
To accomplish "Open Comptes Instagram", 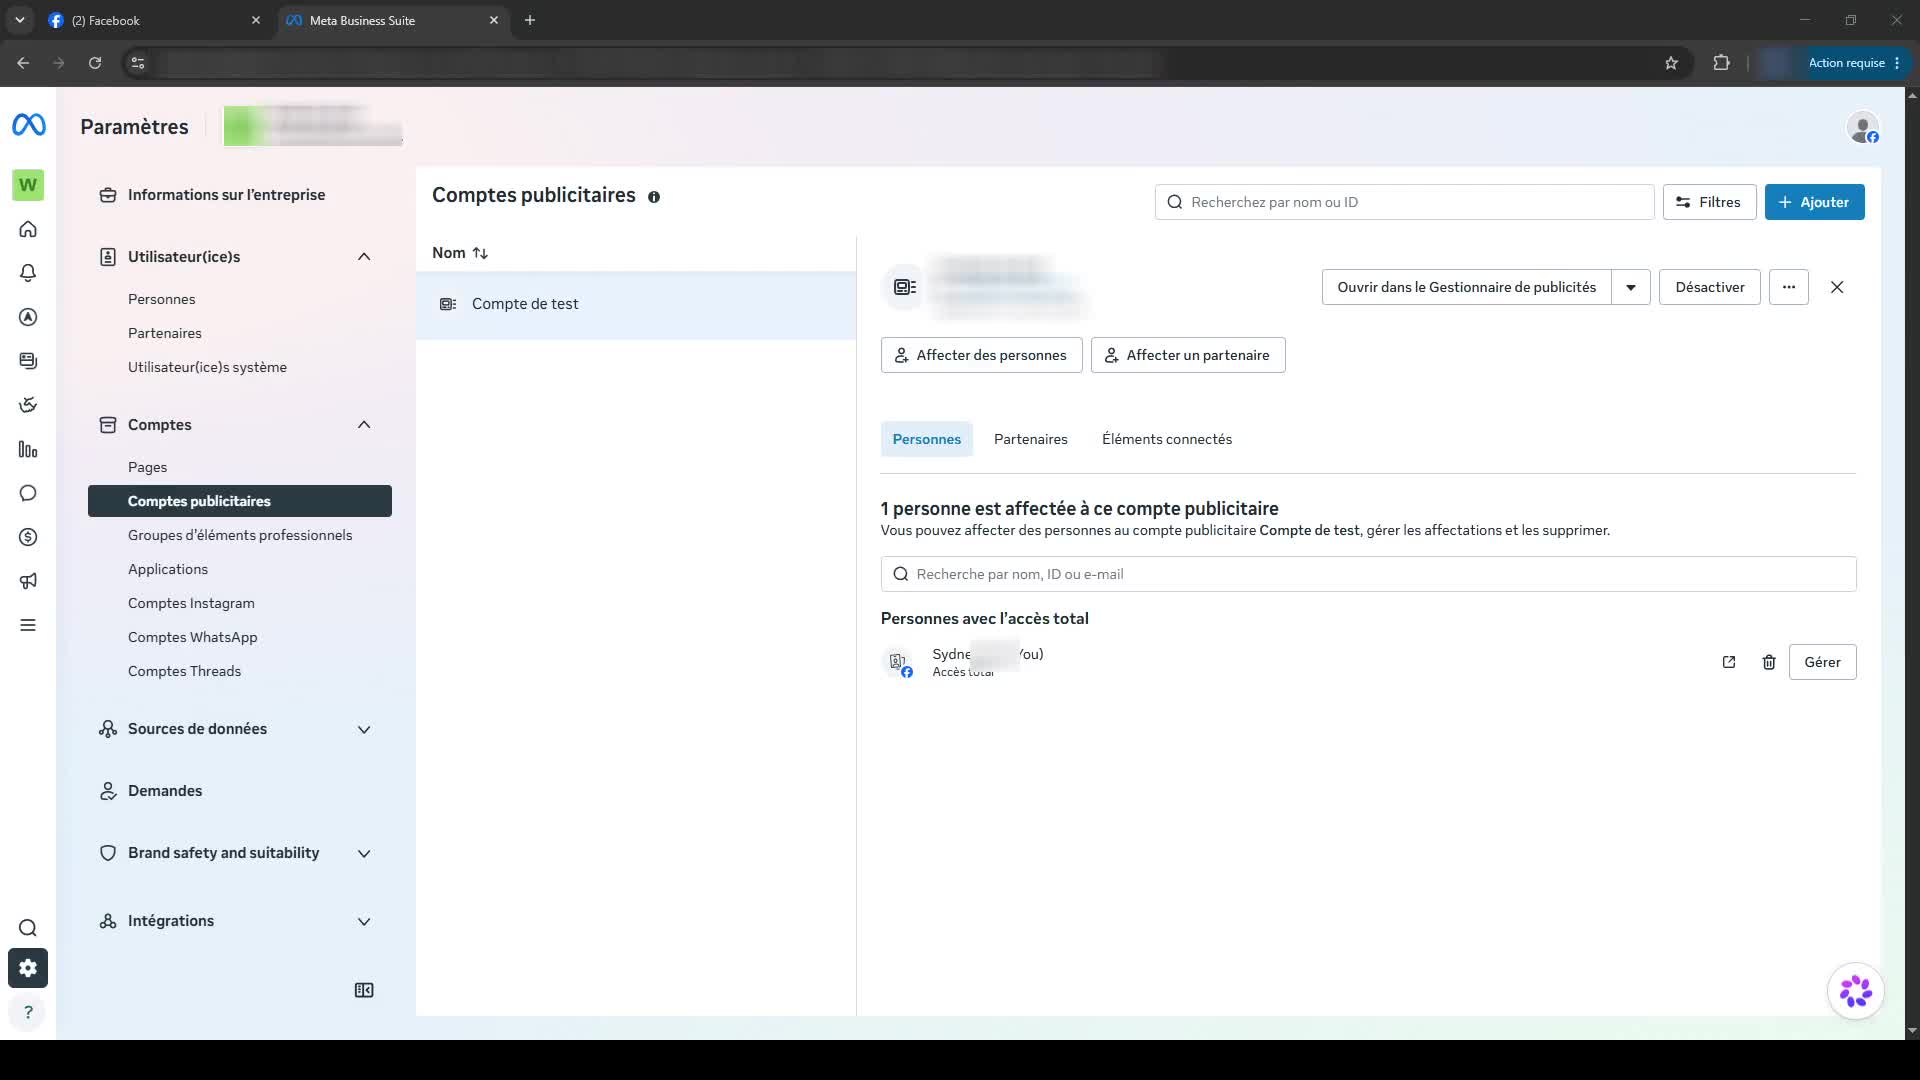I will [191, 603].
